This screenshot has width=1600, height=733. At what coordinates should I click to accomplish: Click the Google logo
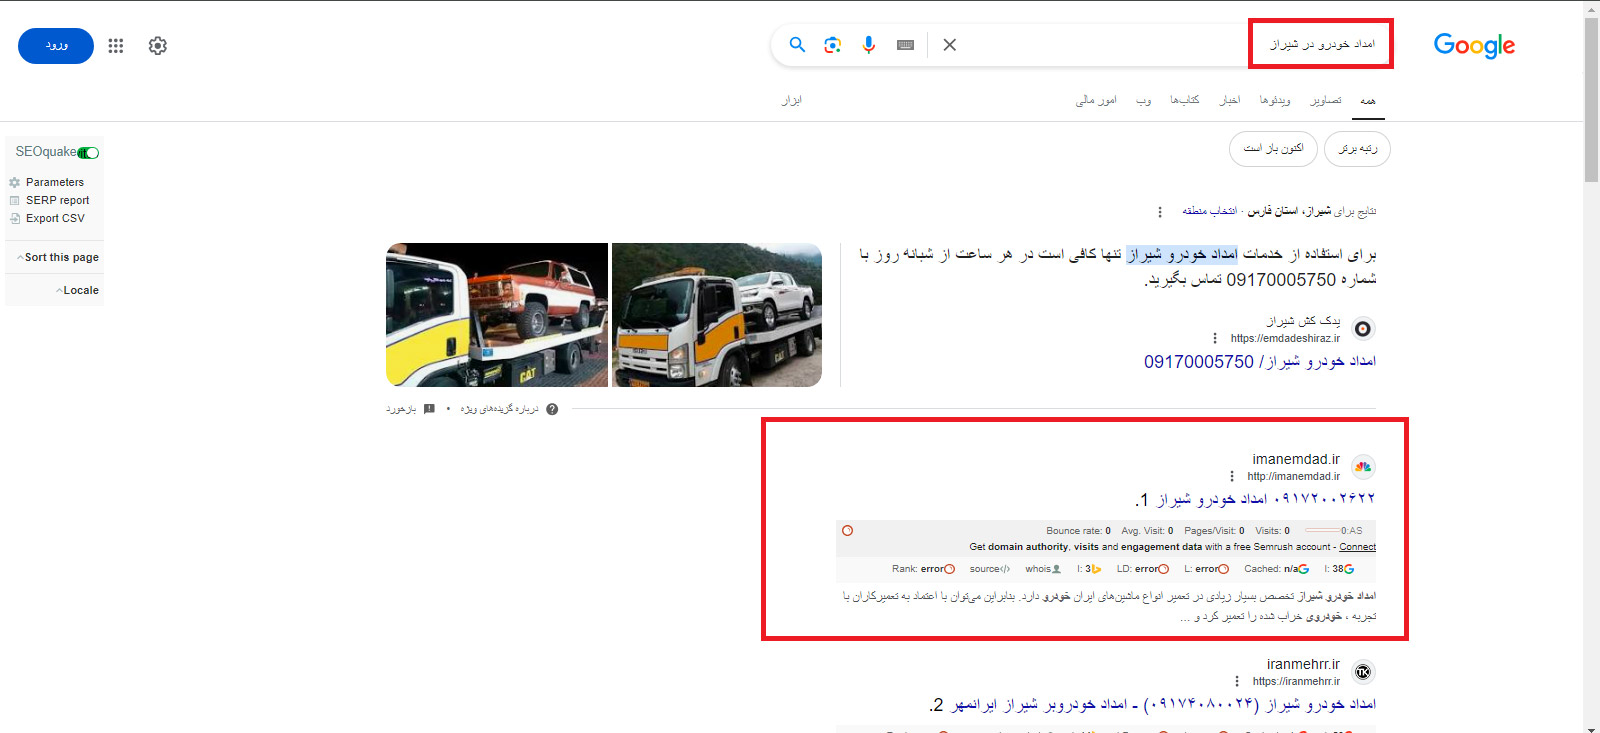click(1474, 46)
